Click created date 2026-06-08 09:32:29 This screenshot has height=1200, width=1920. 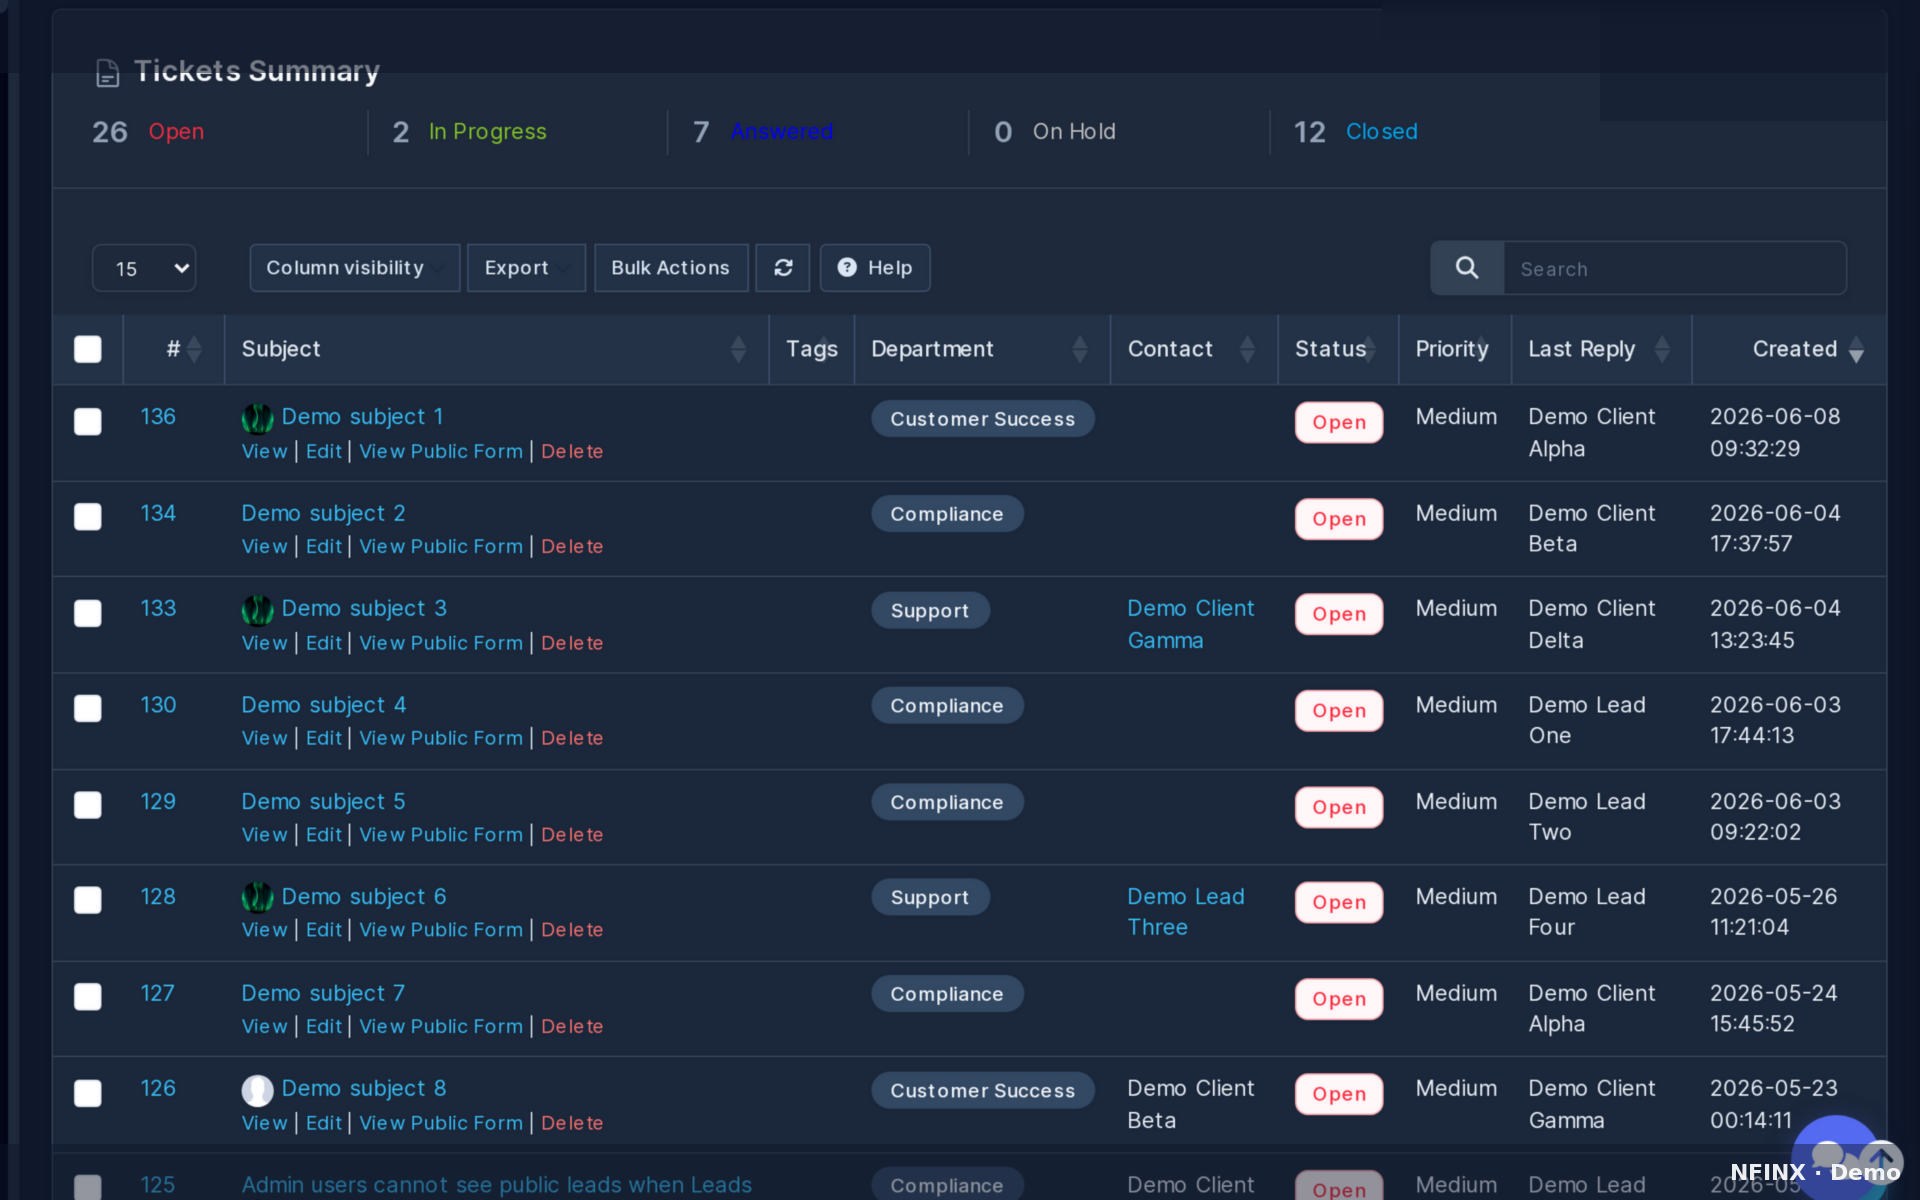1775,433
